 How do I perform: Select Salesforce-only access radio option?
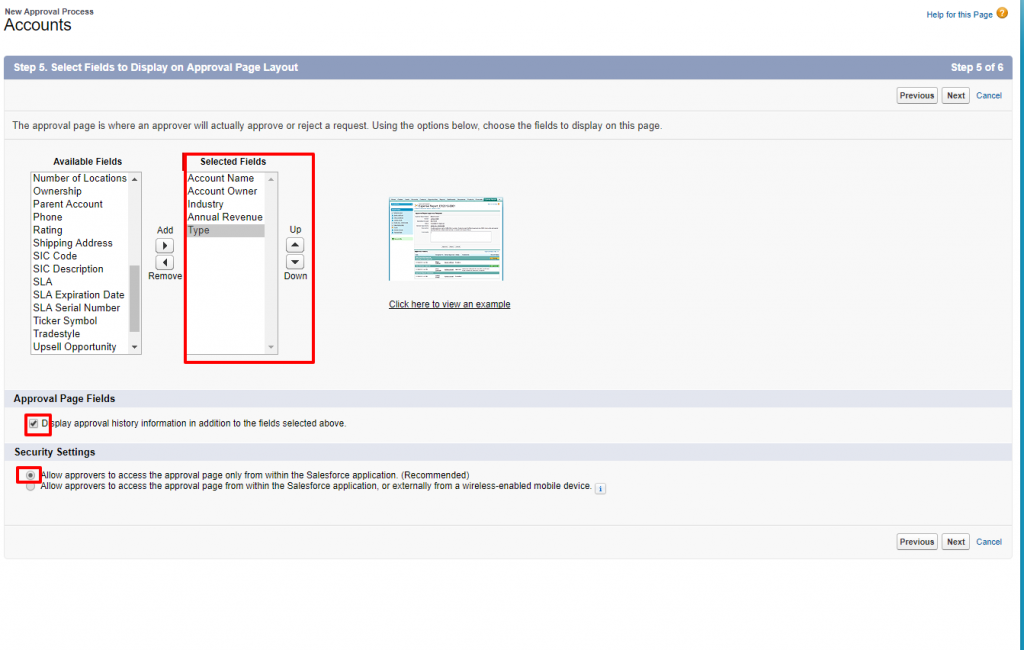tap(31, 475)
